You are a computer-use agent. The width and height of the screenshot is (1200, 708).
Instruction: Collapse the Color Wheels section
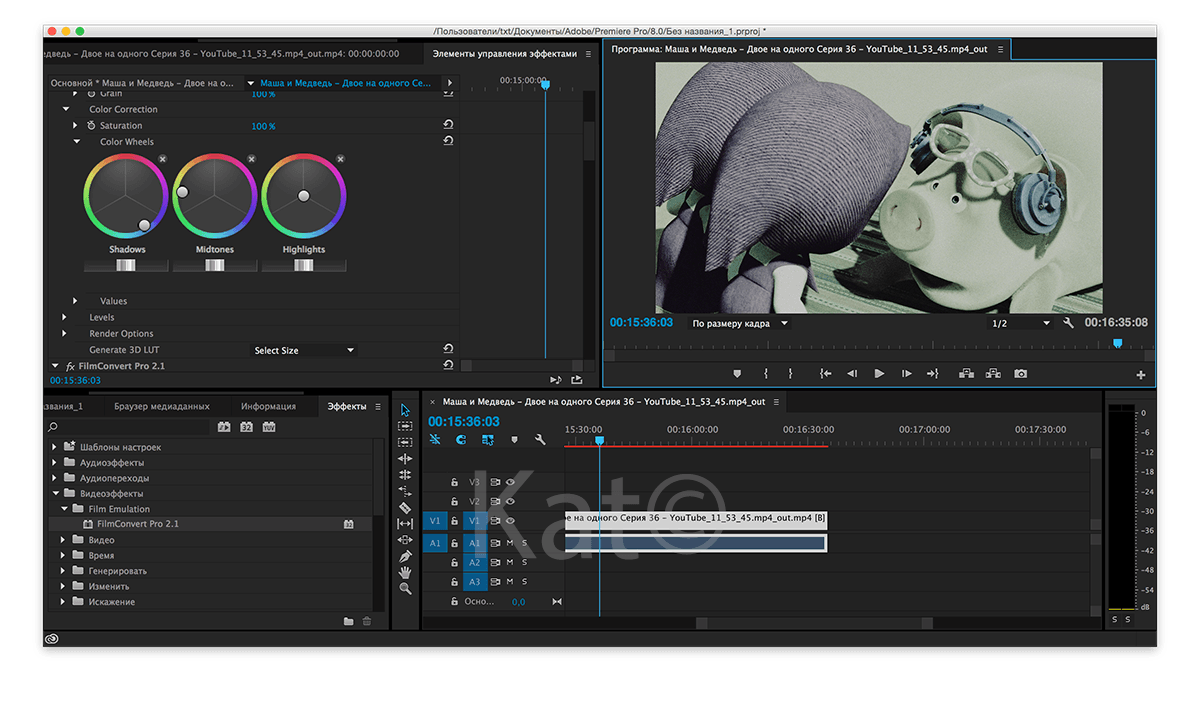pos(76,142)
